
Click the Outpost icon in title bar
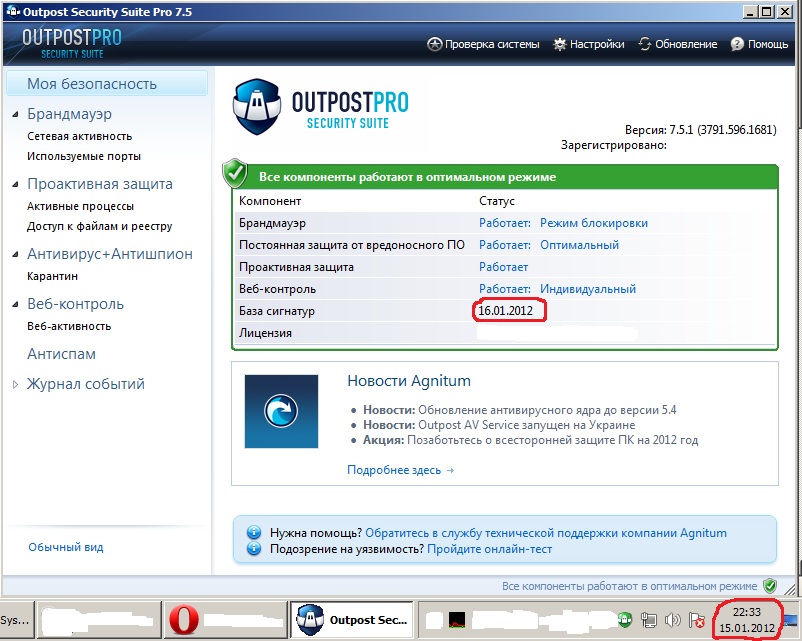tap(13, 11)
